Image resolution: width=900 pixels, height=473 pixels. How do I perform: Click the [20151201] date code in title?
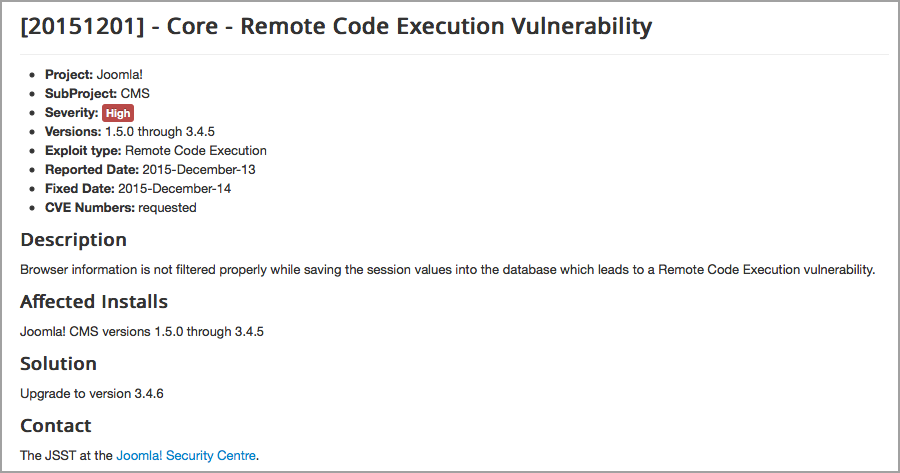82,26
